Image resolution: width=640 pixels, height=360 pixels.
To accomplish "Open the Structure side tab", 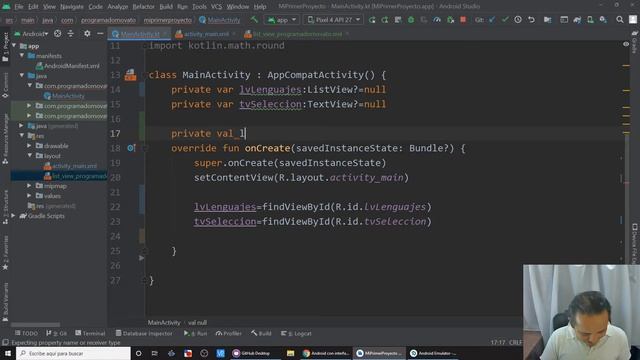I will 5,207.
